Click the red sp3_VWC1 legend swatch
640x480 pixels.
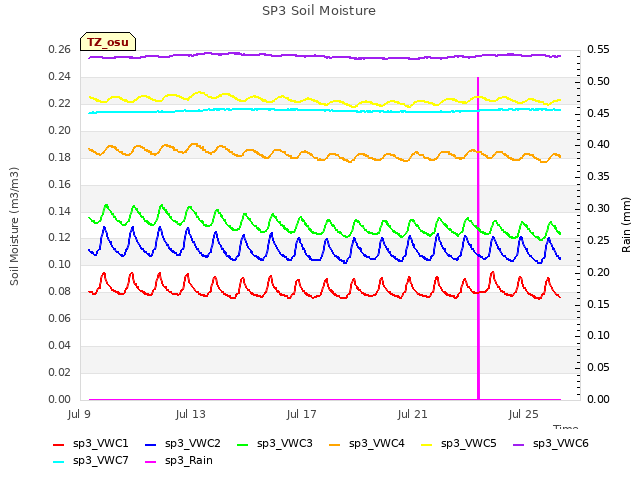click(58, 444)
